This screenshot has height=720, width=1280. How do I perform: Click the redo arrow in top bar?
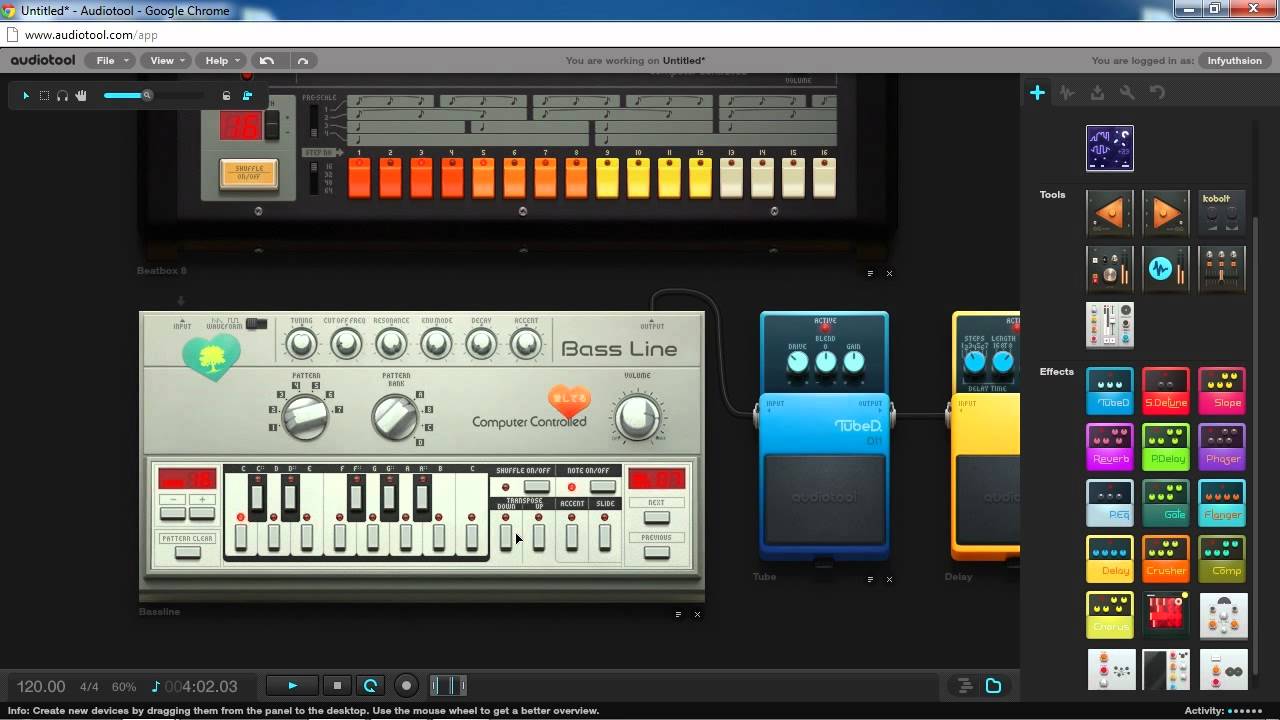[x=303, y=60]
